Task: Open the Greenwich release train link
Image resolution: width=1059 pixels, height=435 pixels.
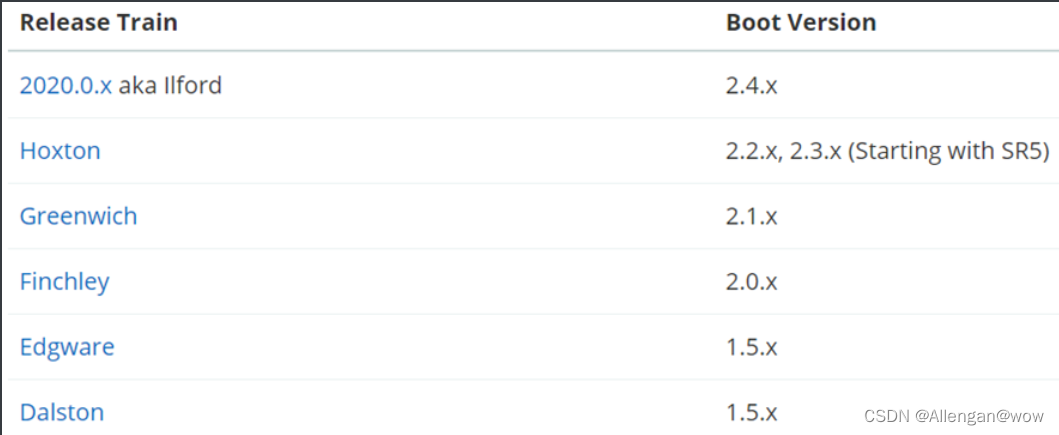Action: pyautogui.click(x=78, y=216)
